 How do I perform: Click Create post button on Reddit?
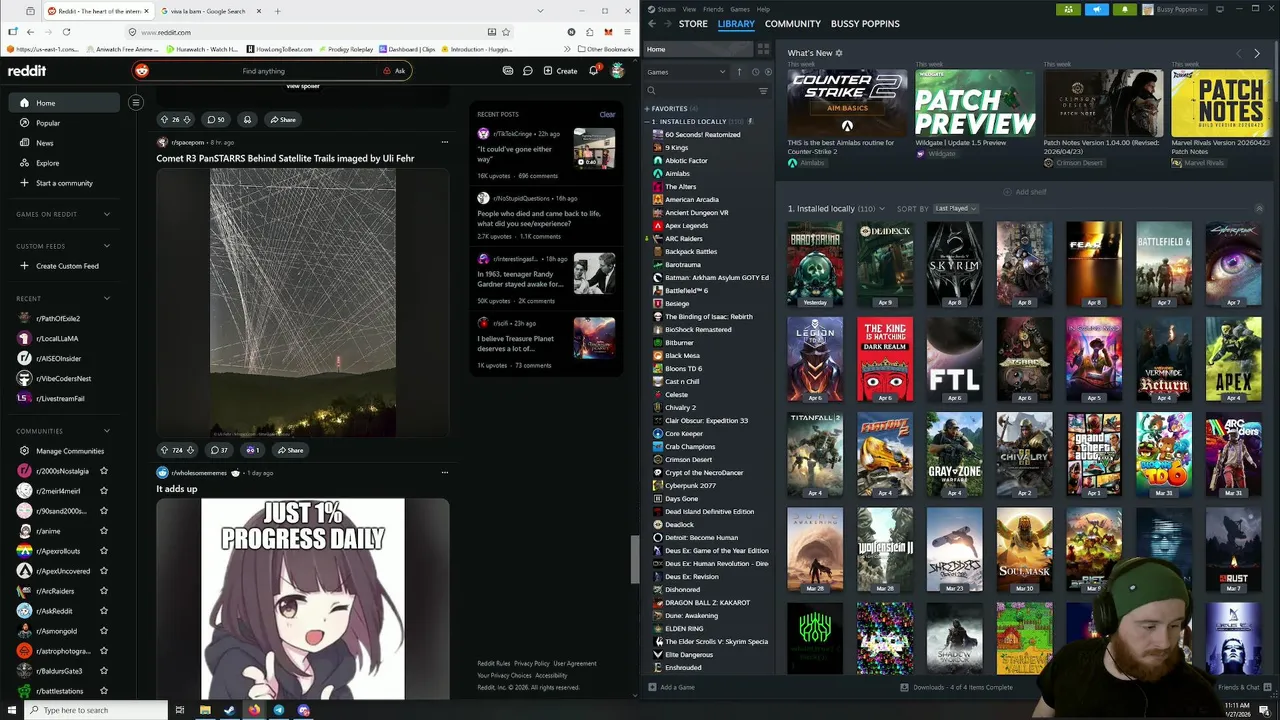click(560, 71)
